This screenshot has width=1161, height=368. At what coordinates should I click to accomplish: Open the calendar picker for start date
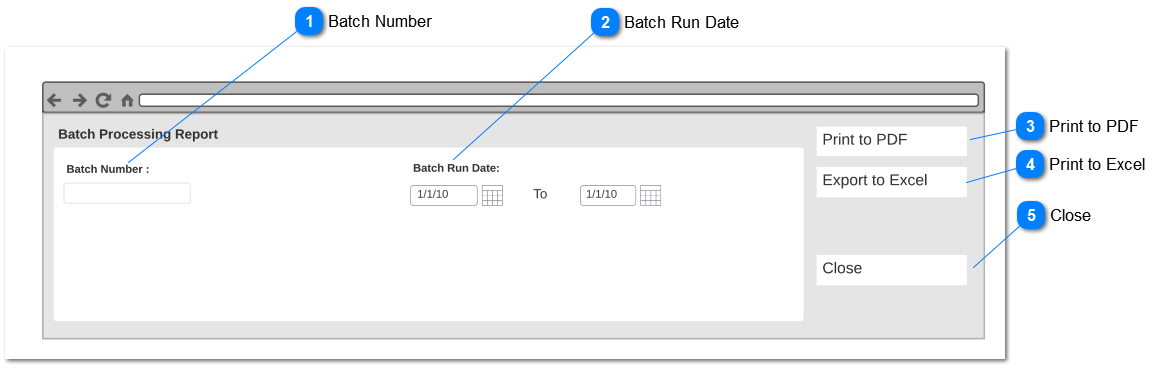[x=492, y=195]
